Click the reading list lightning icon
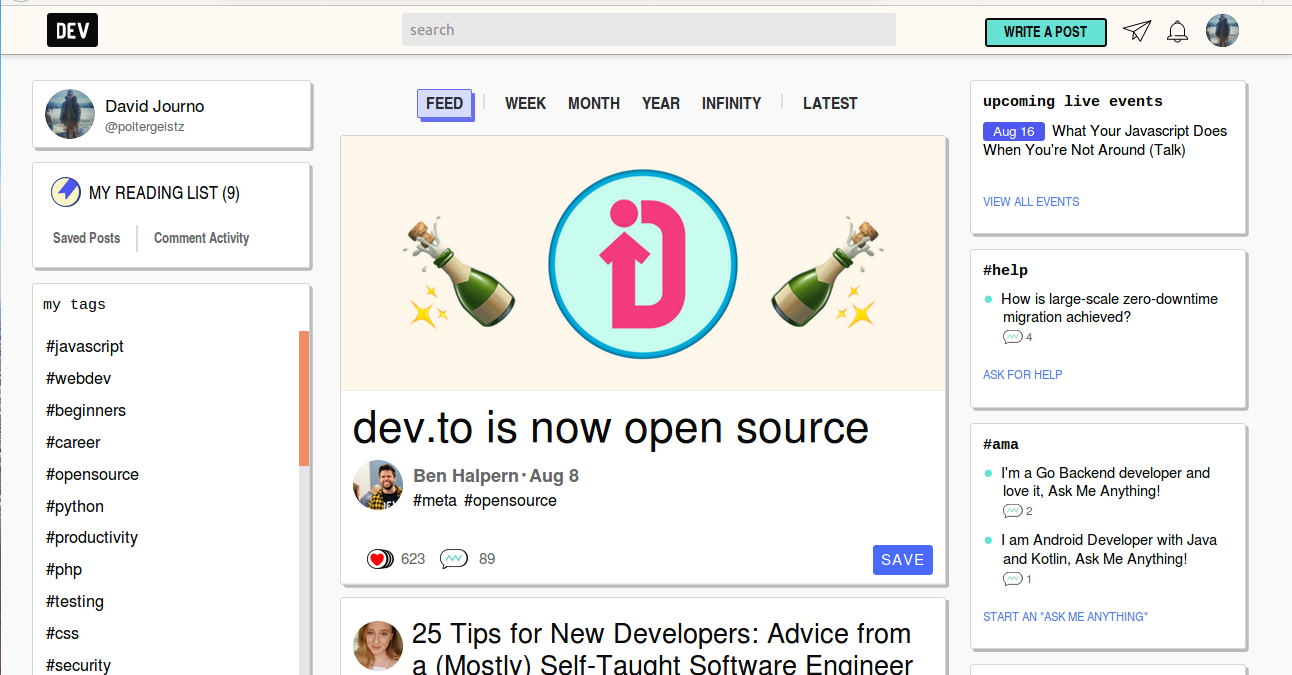The width and height of the screenshot is (1292, 675). click(x=66, y=192)
